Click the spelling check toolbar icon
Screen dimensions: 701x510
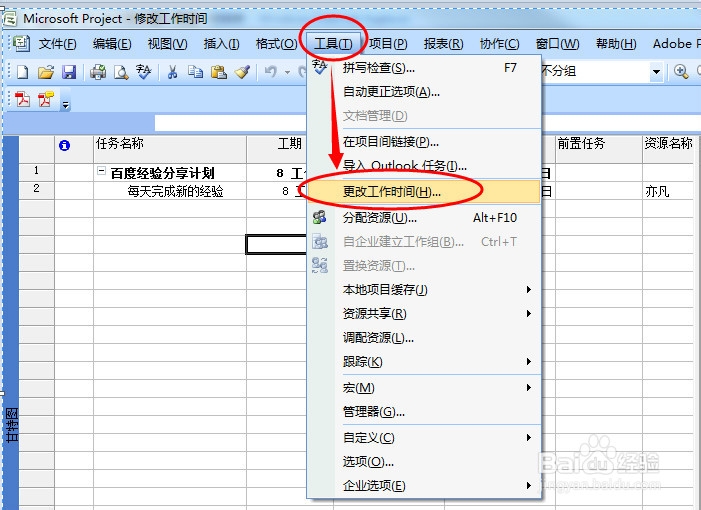click(144, 72)
